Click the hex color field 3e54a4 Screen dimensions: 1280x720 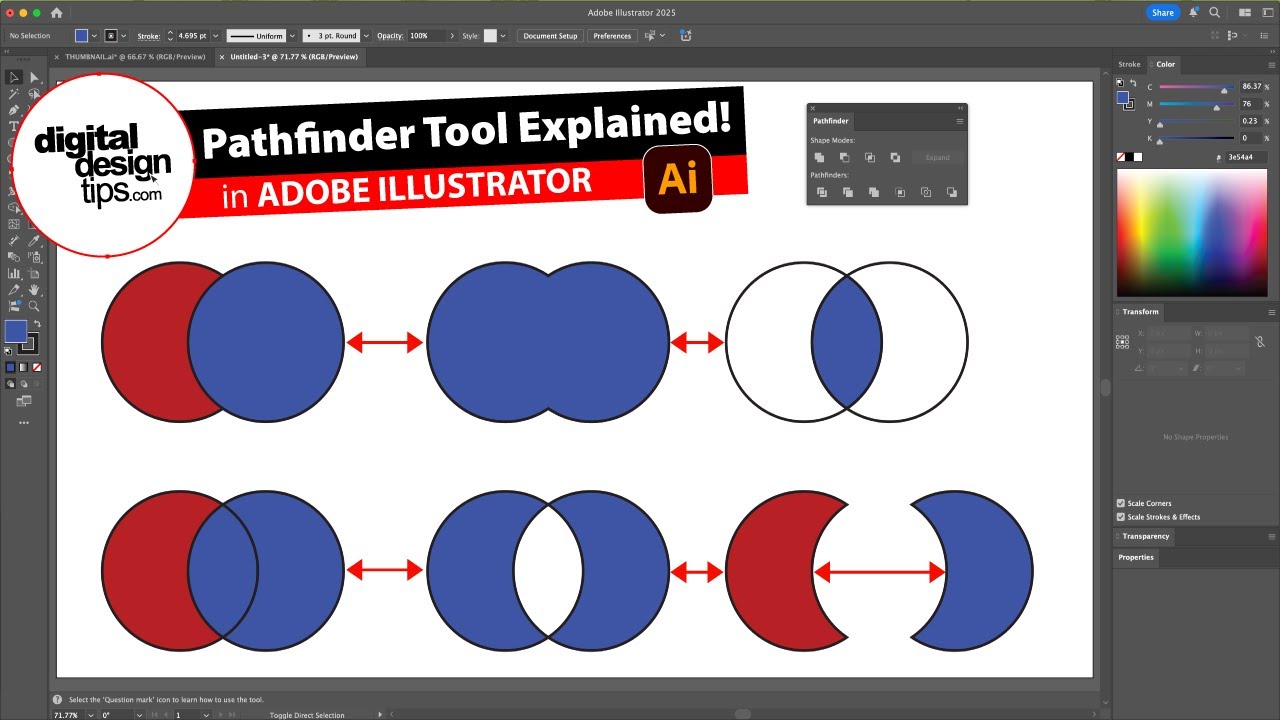coord(1246,157)
